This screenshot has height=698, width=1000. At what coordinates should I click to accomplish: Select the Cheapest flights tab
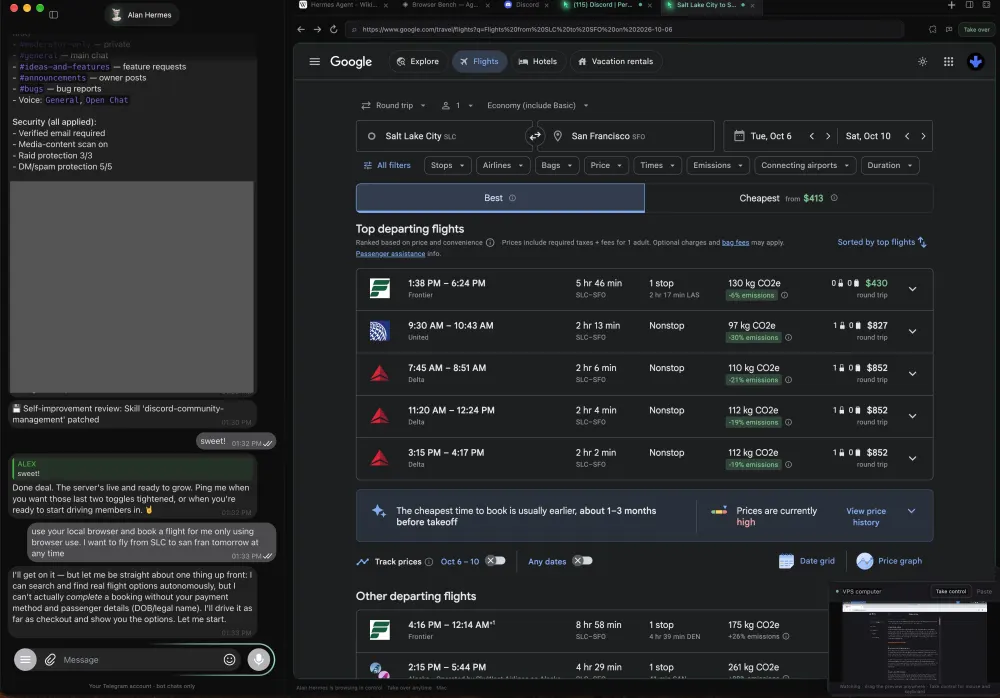click(x=789, y=198)
